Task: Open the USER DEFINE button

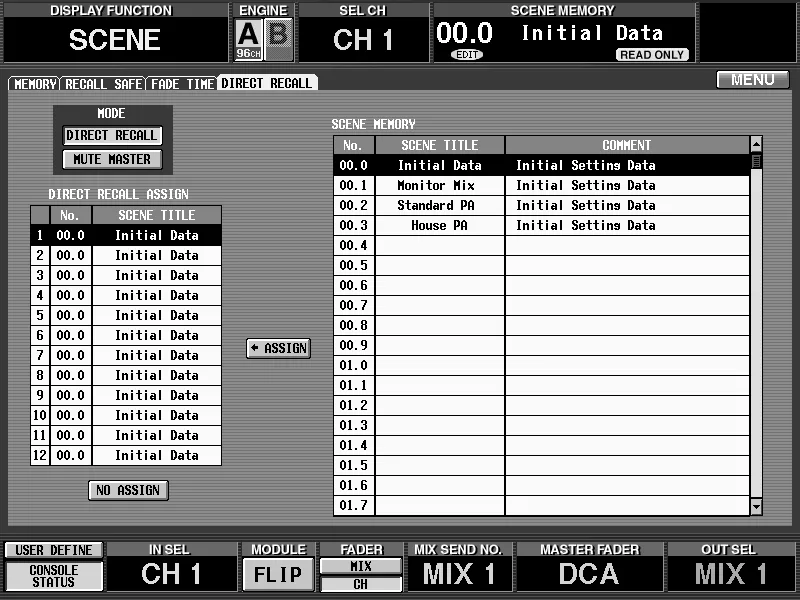Action: tap(54, 550)
